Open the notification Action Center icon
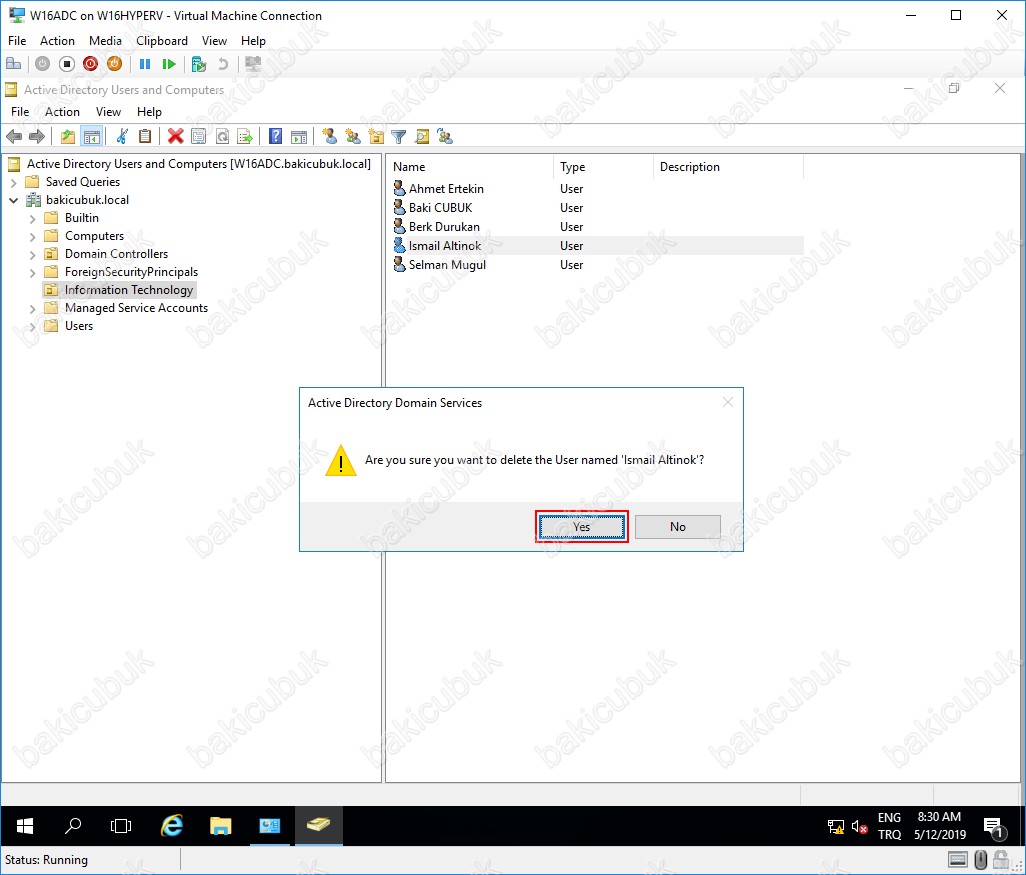 (x=994, y=827)
